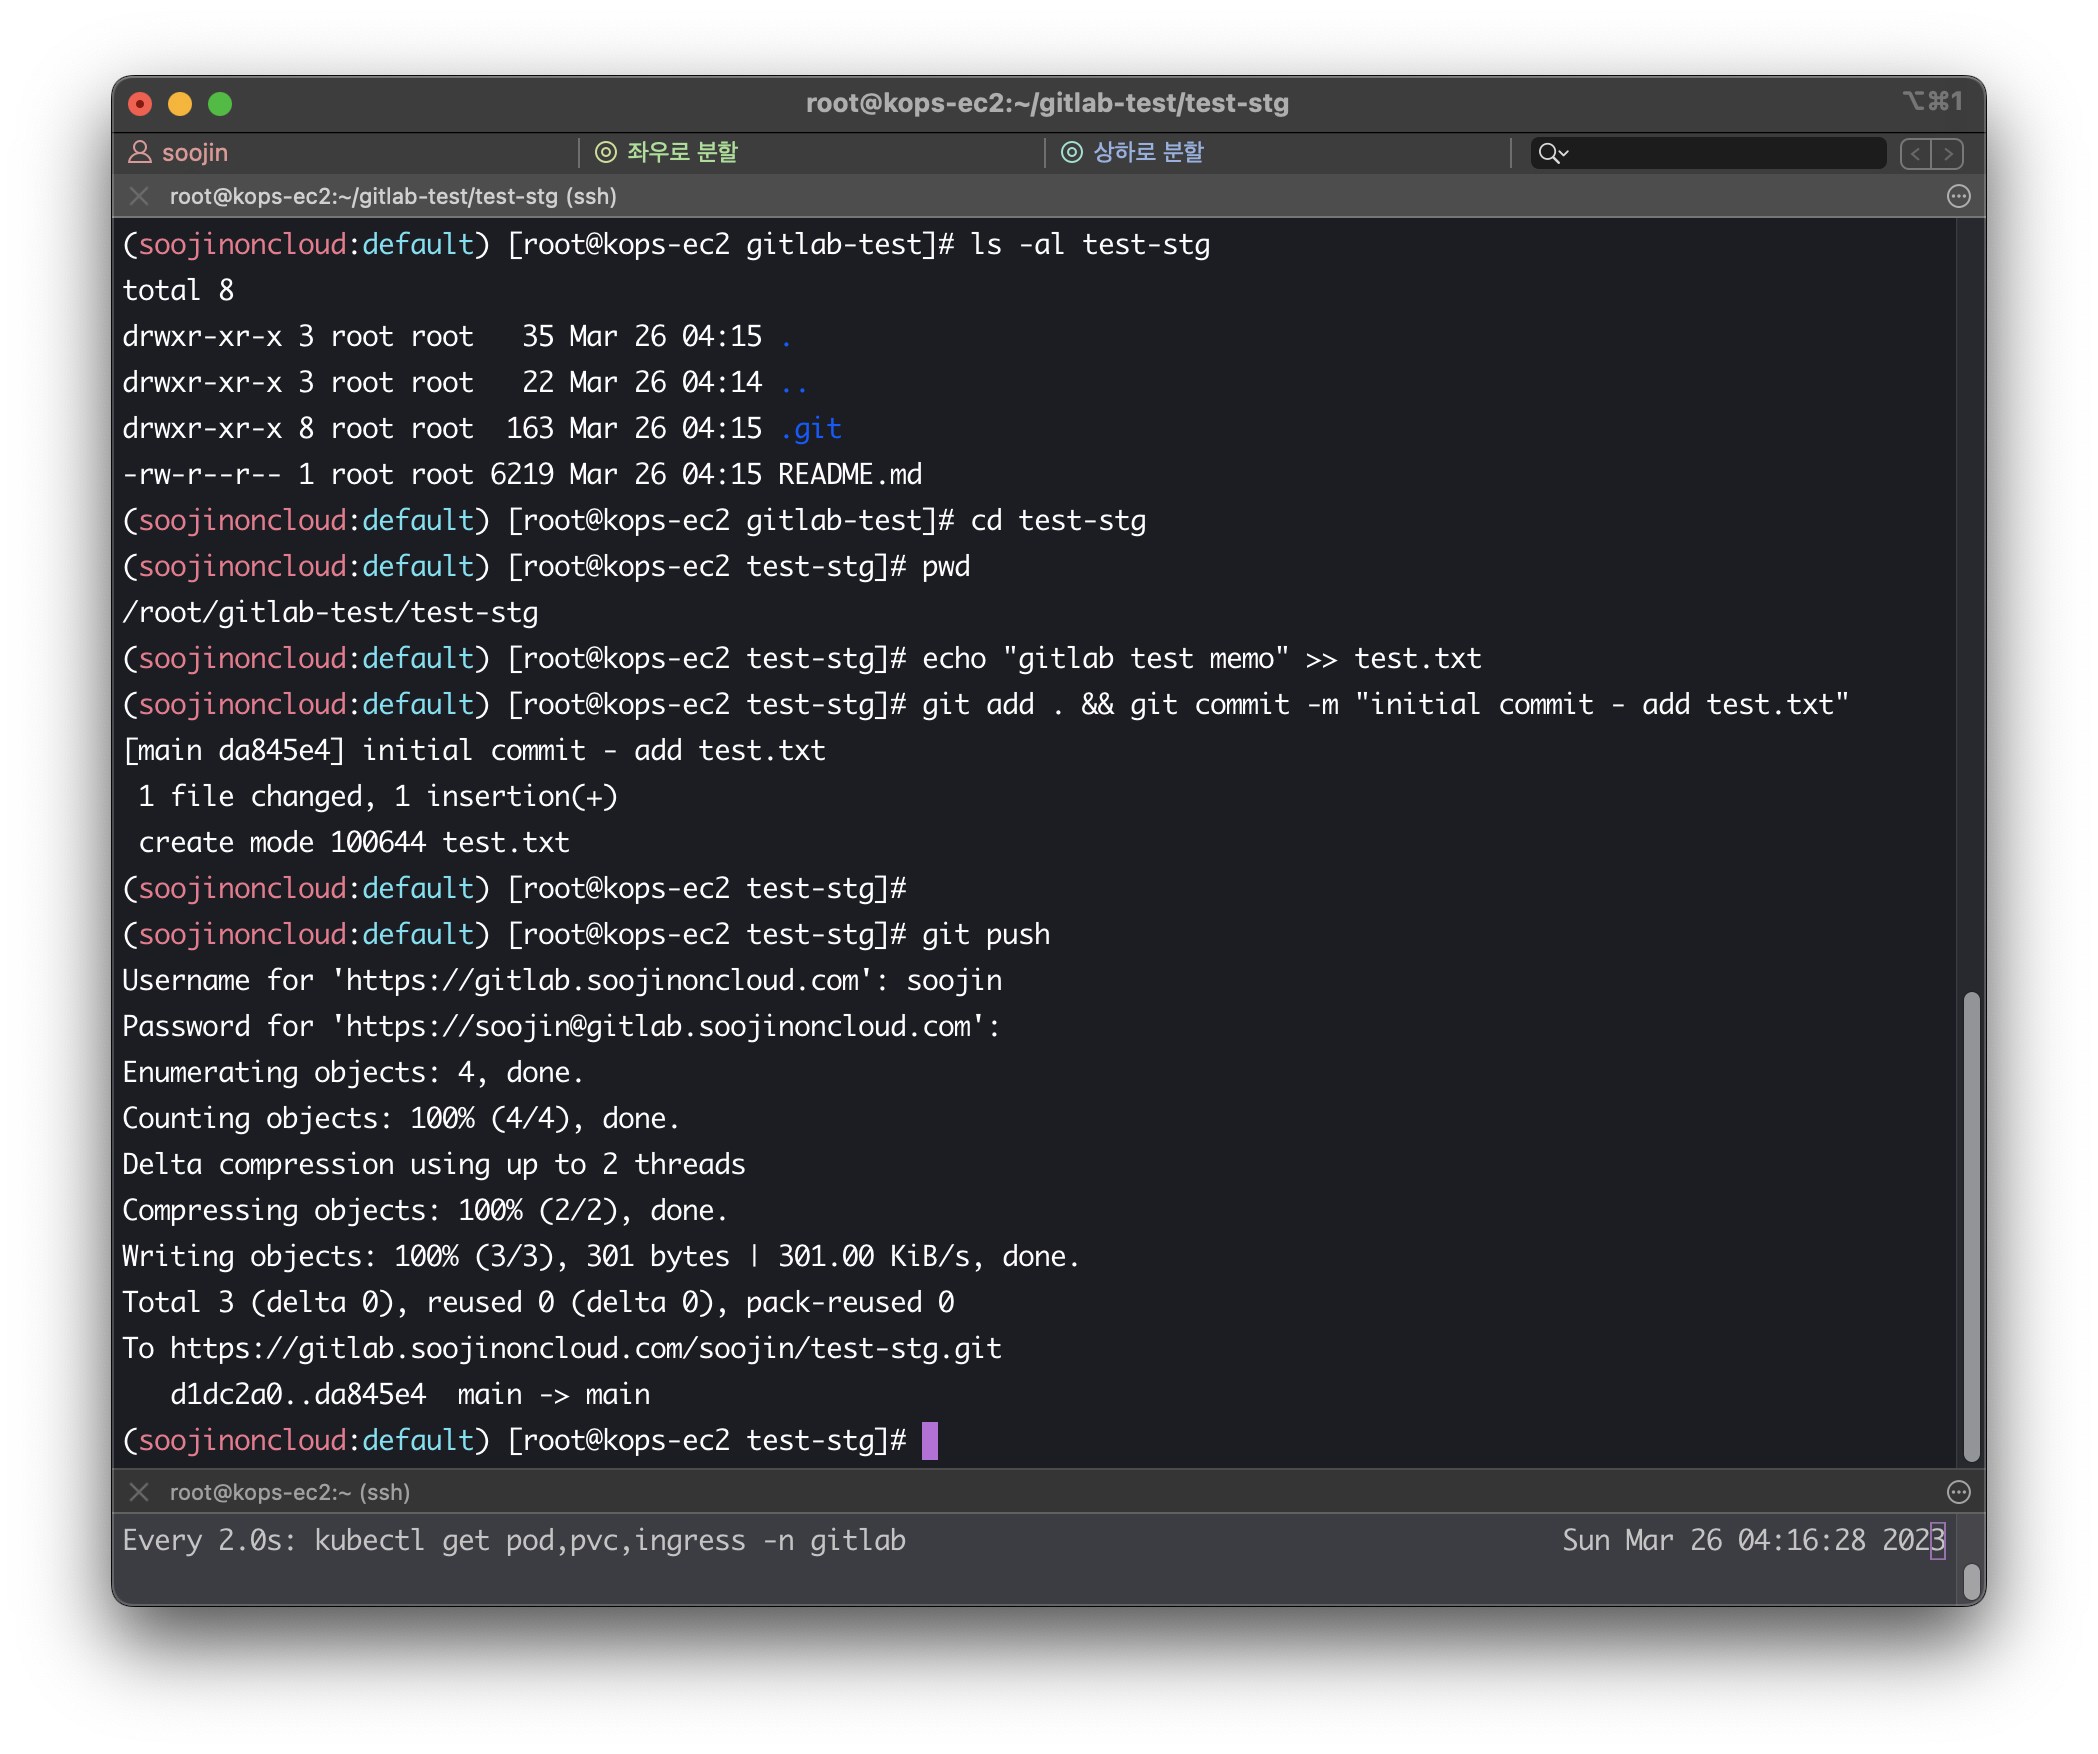2098x1754 pixels.
Task: Click the 좌우로 분할 split icon
Action: tap(606, 152)
